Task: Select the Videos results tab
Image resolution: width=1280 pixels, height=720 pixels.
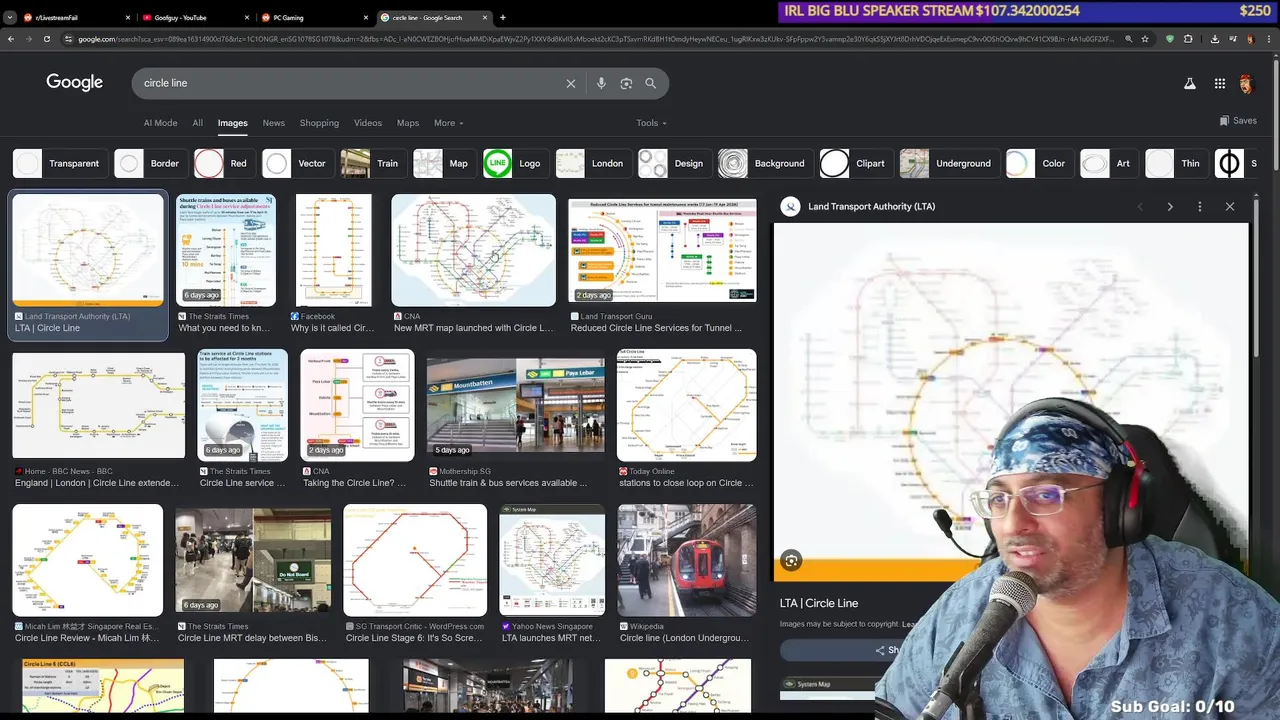Action: coord(368,123)
